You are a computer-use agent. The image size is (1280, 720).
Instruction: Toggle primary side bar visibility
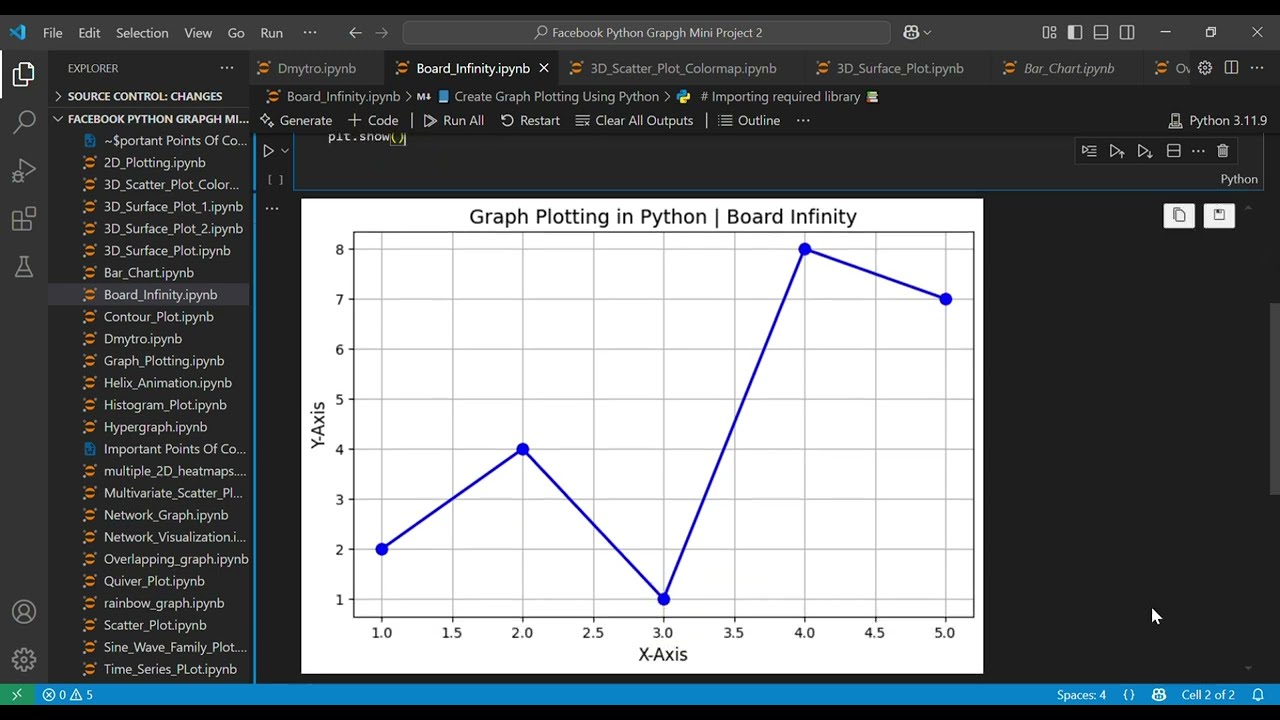click(x=1075, y=32)
